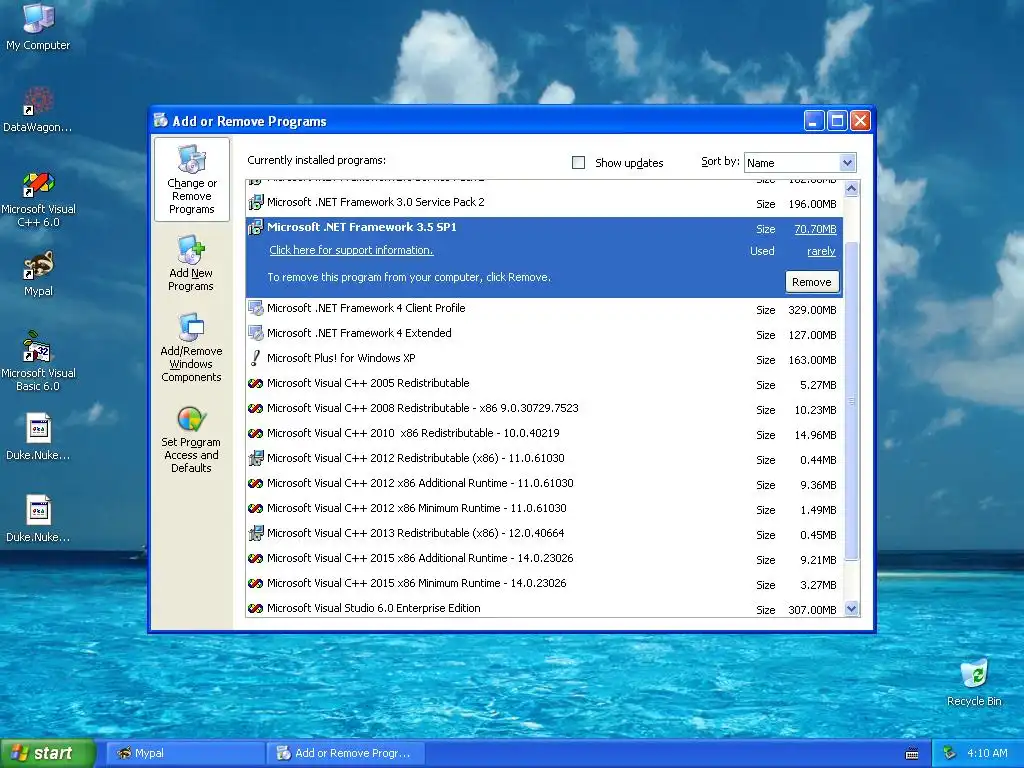
Task: Click icon of .NET Framework 3.0 Service Pack 2
Action: 255,202
